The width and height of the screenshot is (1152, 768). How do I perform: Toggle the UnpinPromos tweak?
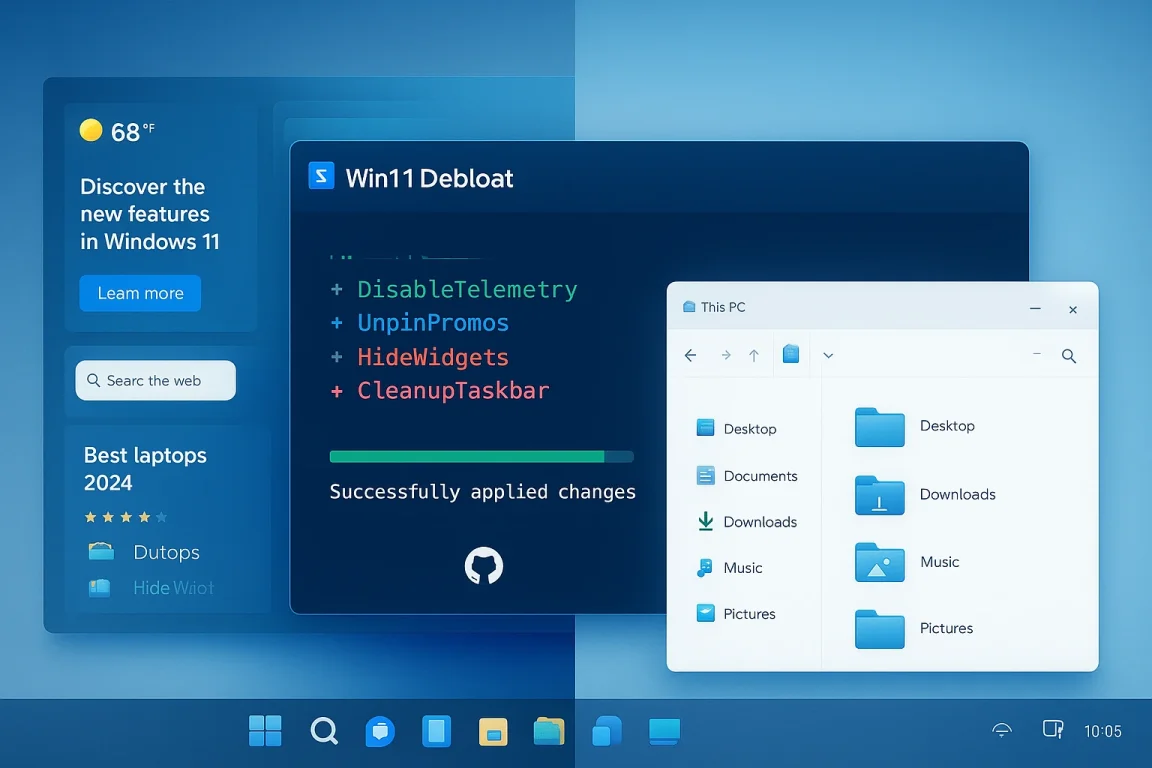click(x=433, y=322)
